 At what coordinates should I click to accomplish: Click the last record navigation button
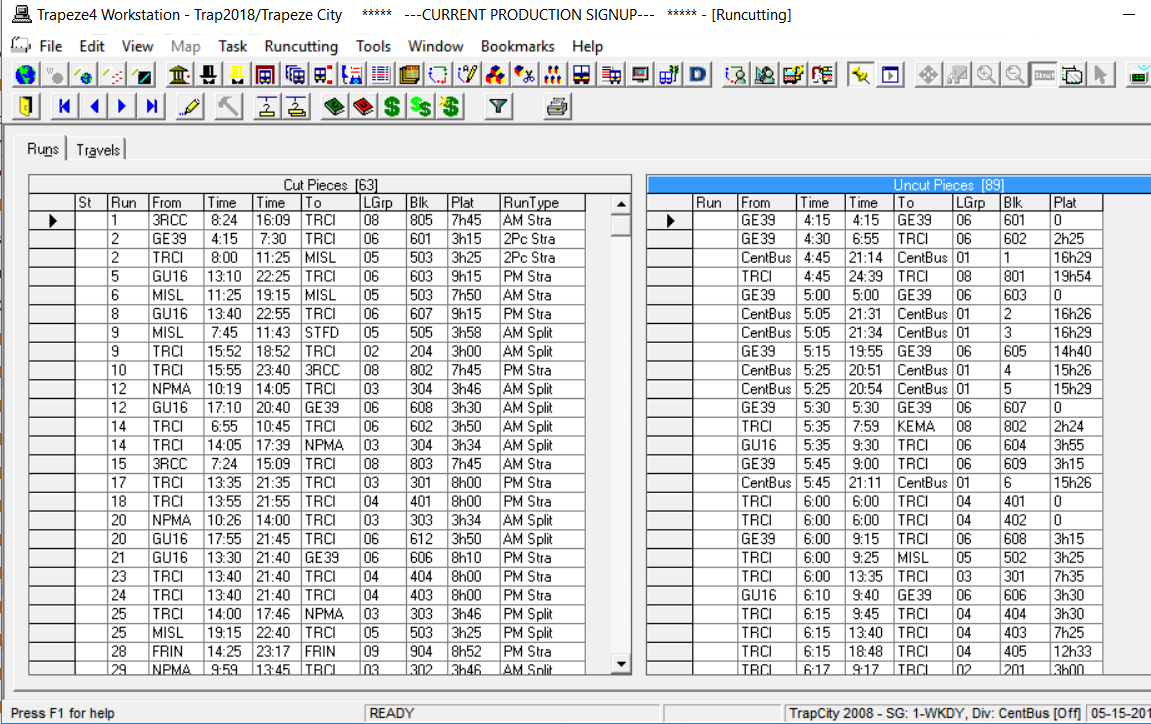(x=148, y=106)
